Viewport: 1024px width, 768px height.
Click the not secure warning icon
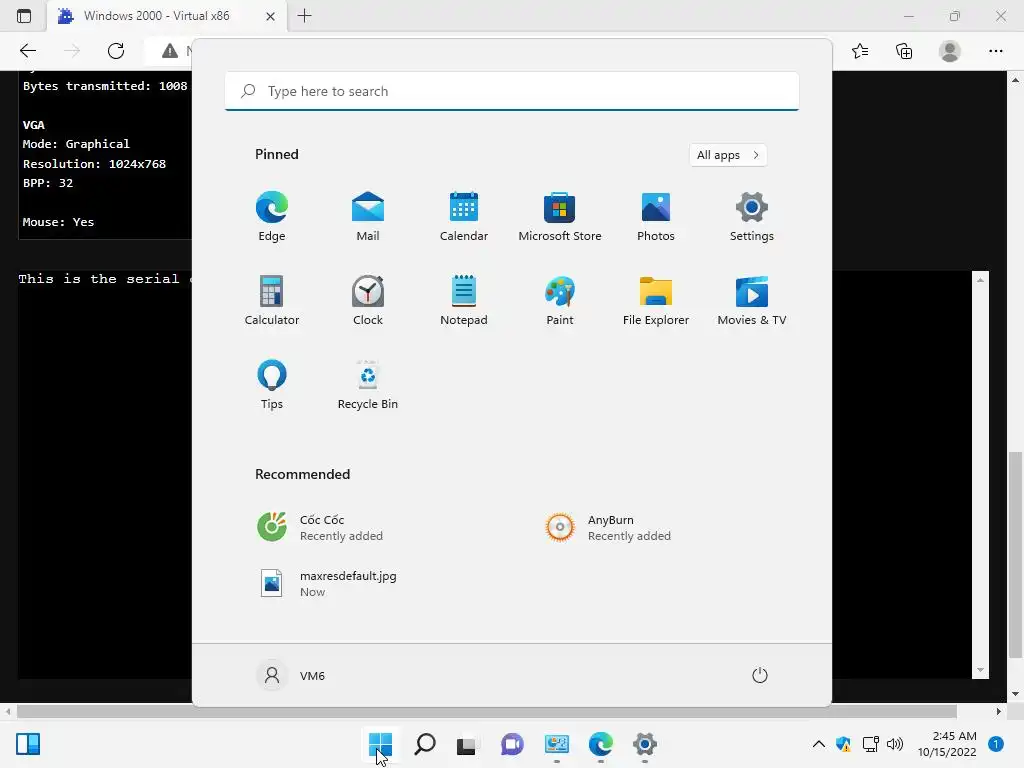(x=170, y=51)
